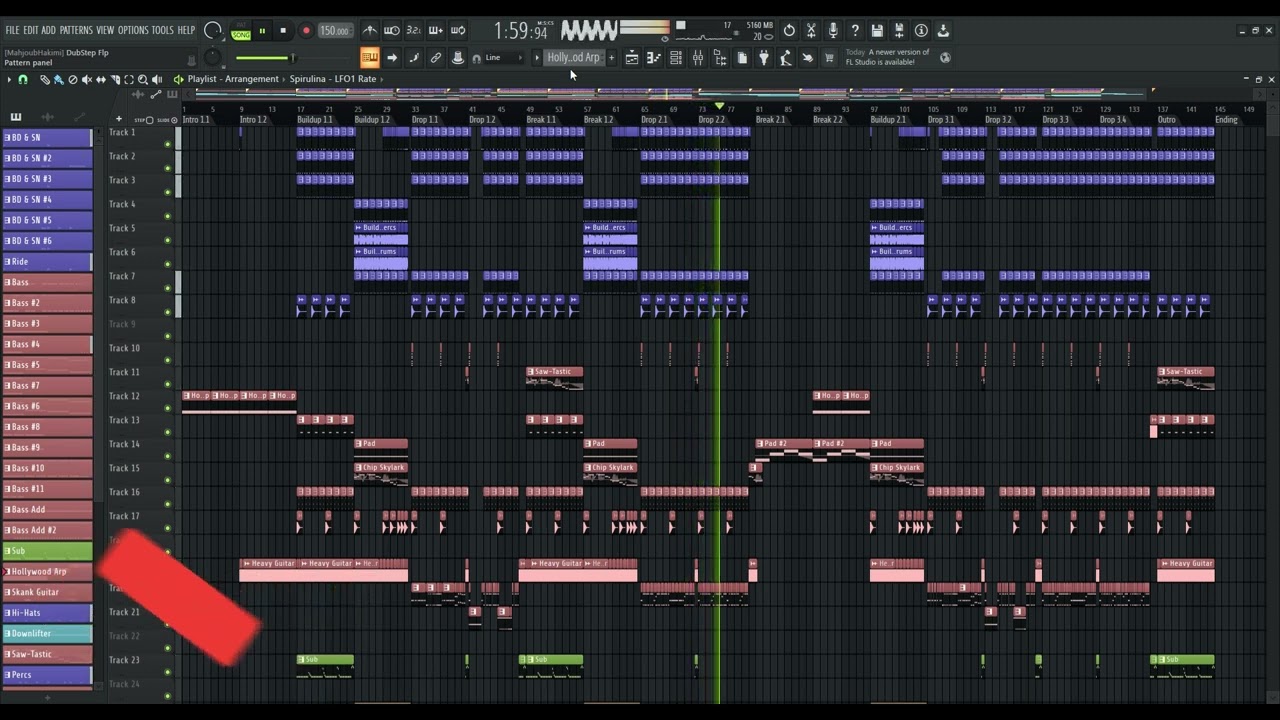The width and height of the screenshot is (1280, 720).
Task: Toggle playlist snap magnet icon
Action: [x=22, y=79]
